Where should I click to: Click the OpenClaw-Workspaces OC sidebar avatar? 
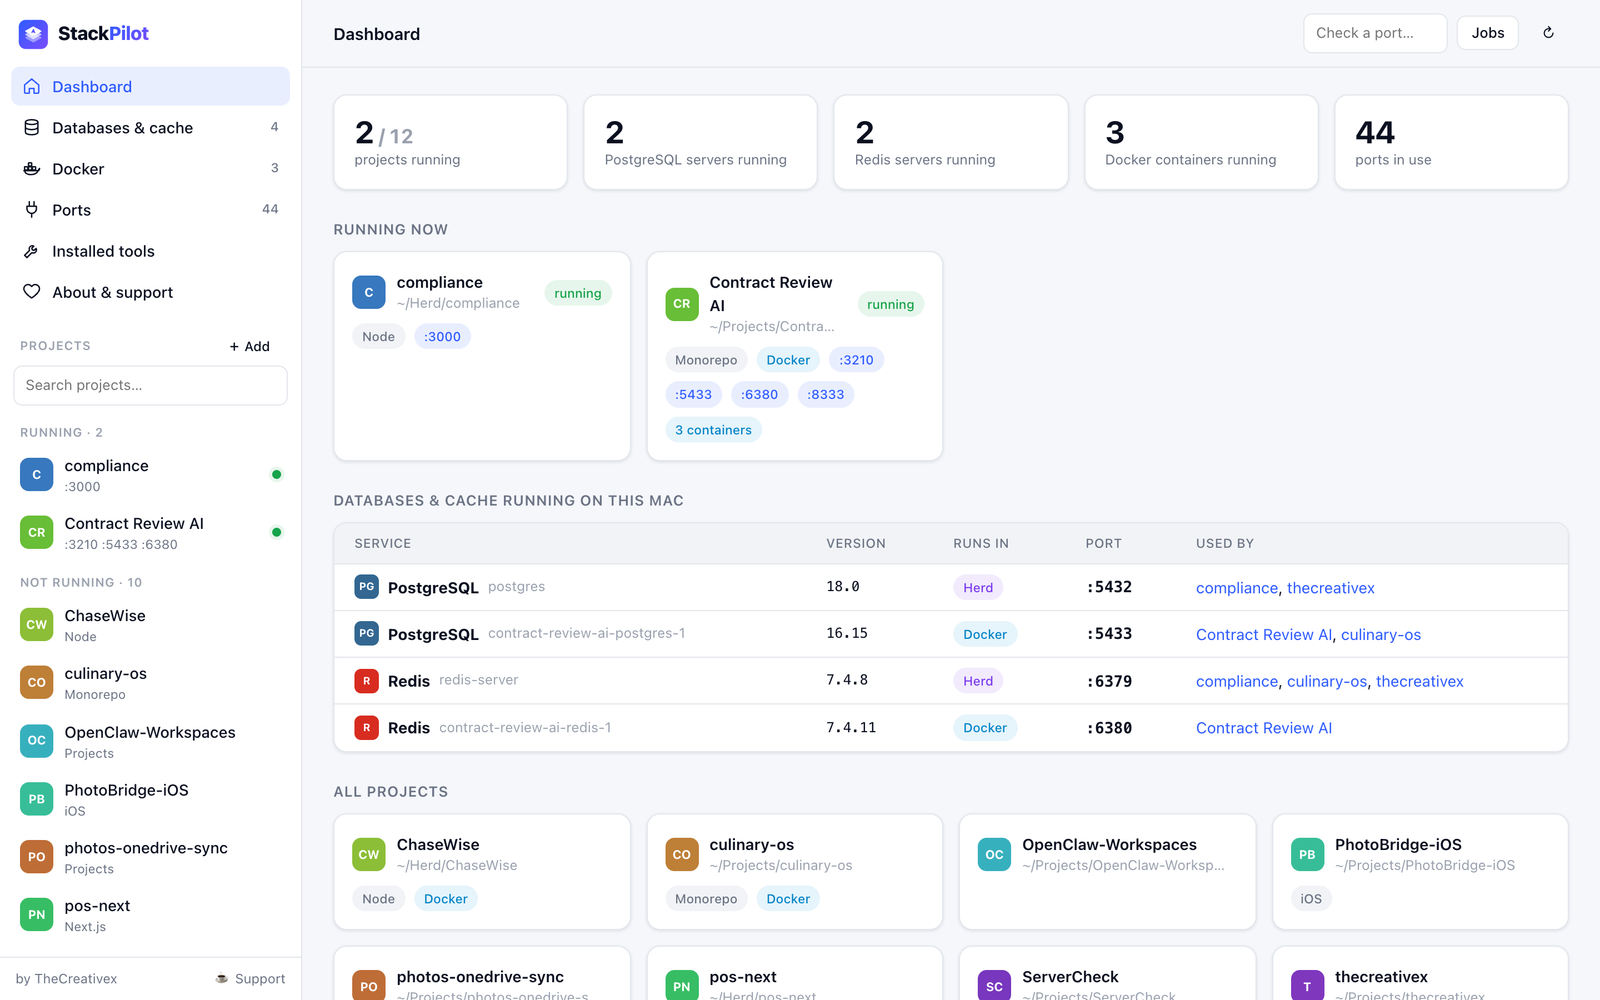click(x=37, y=741)
